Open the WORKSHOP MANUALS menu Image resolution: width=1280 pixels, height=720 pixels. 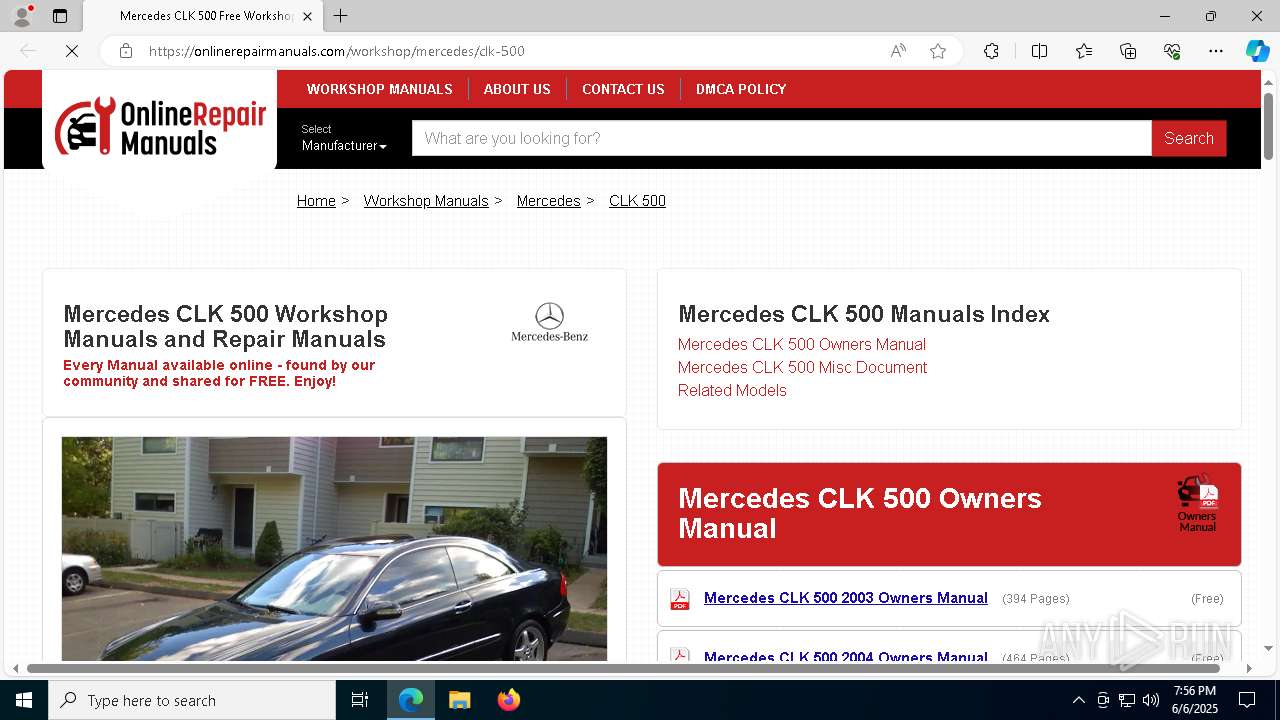(379, 89)
